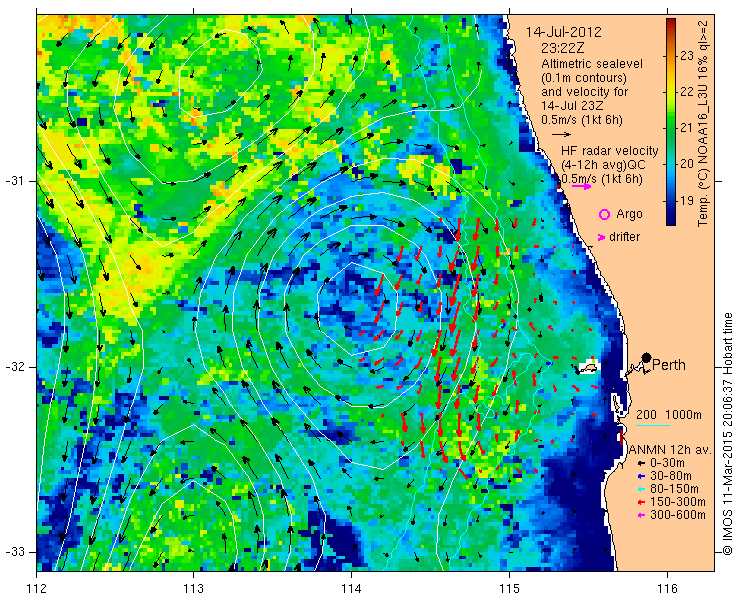Click the color bar tick label 20
Viewport: 740px width, 600px height.
687,164
